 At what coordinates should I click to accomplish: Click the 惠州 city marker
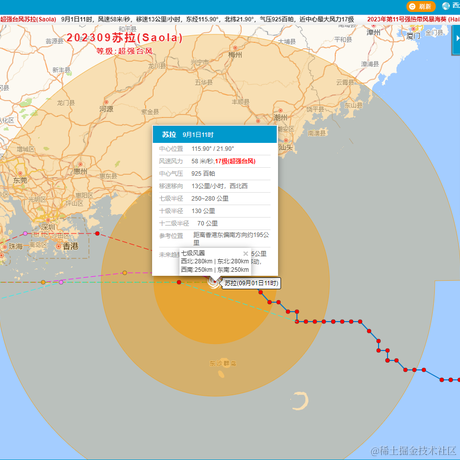click(80, 164)
